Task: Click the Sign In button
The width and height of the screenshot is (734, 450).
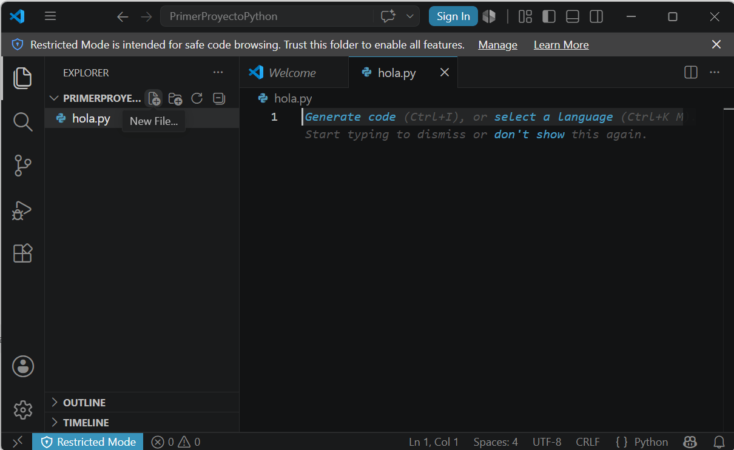Action: pos(453,16)
